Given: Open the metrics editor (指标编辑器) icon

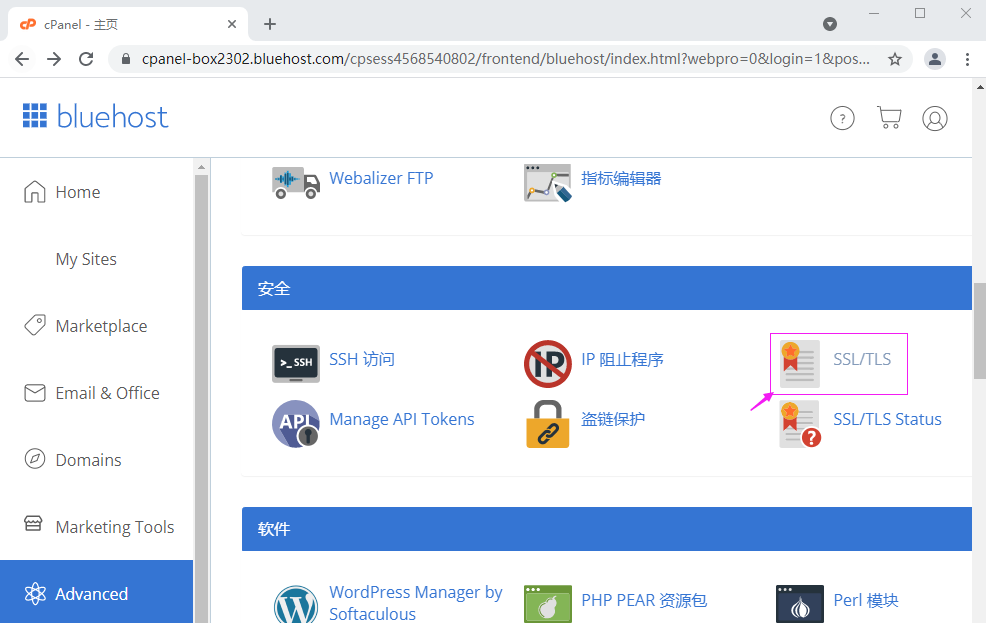Looking at the screenshot, I should (x=548, y=182).
